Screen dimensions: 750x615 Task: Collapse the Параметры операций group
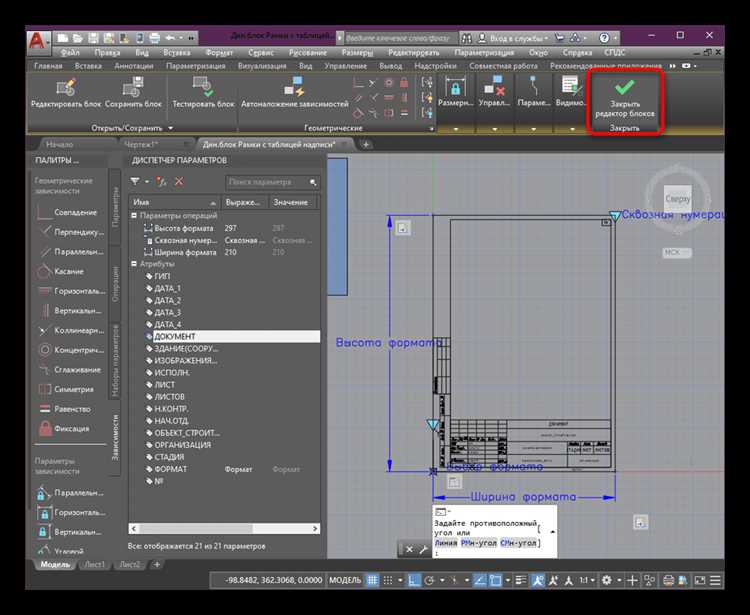click(135, 216)
